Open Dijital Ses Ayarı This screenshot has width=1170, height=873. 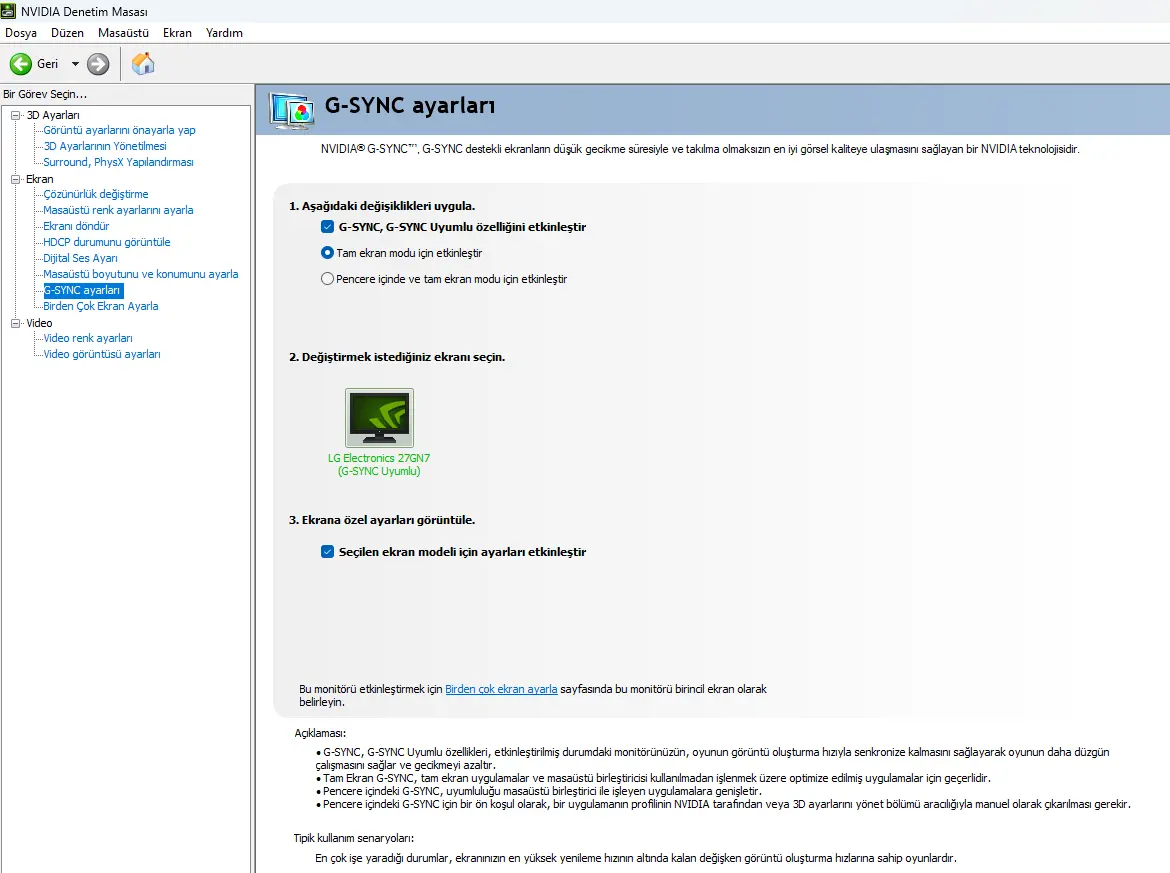pyautogui.click(x=81, y=258)
